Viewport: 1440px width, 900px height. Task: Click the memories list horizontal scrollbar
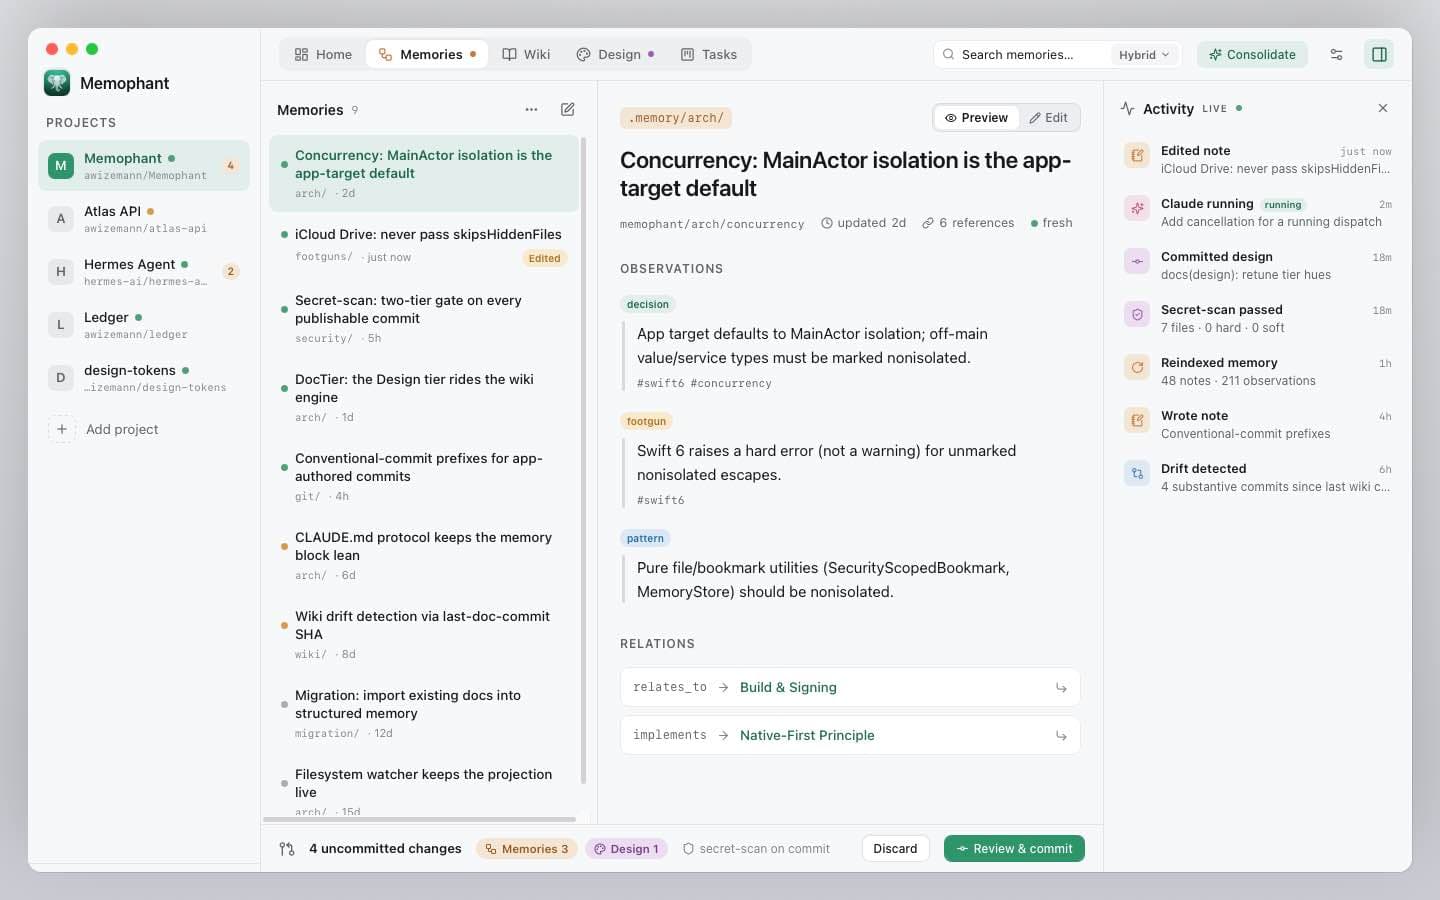pyautogui.click(x=419, y=820)
